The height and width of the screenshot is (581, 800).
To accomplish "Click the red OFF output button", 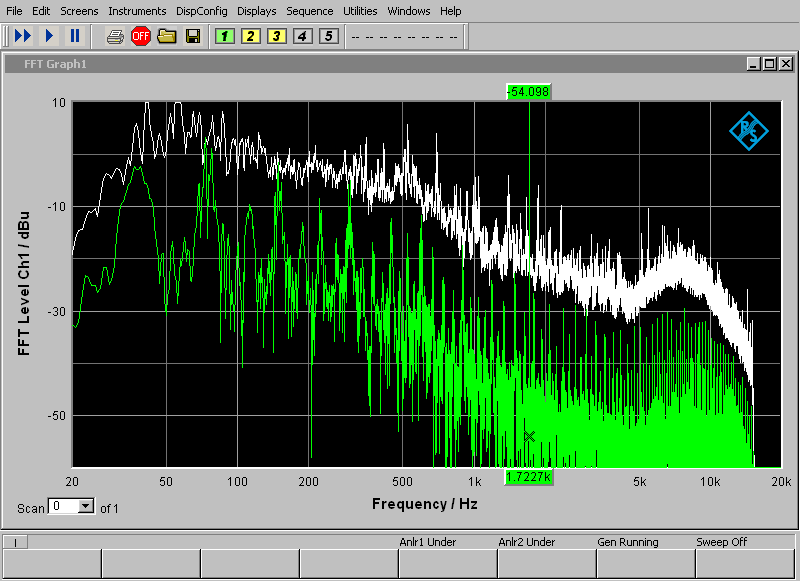I will [x=140, y=37].
